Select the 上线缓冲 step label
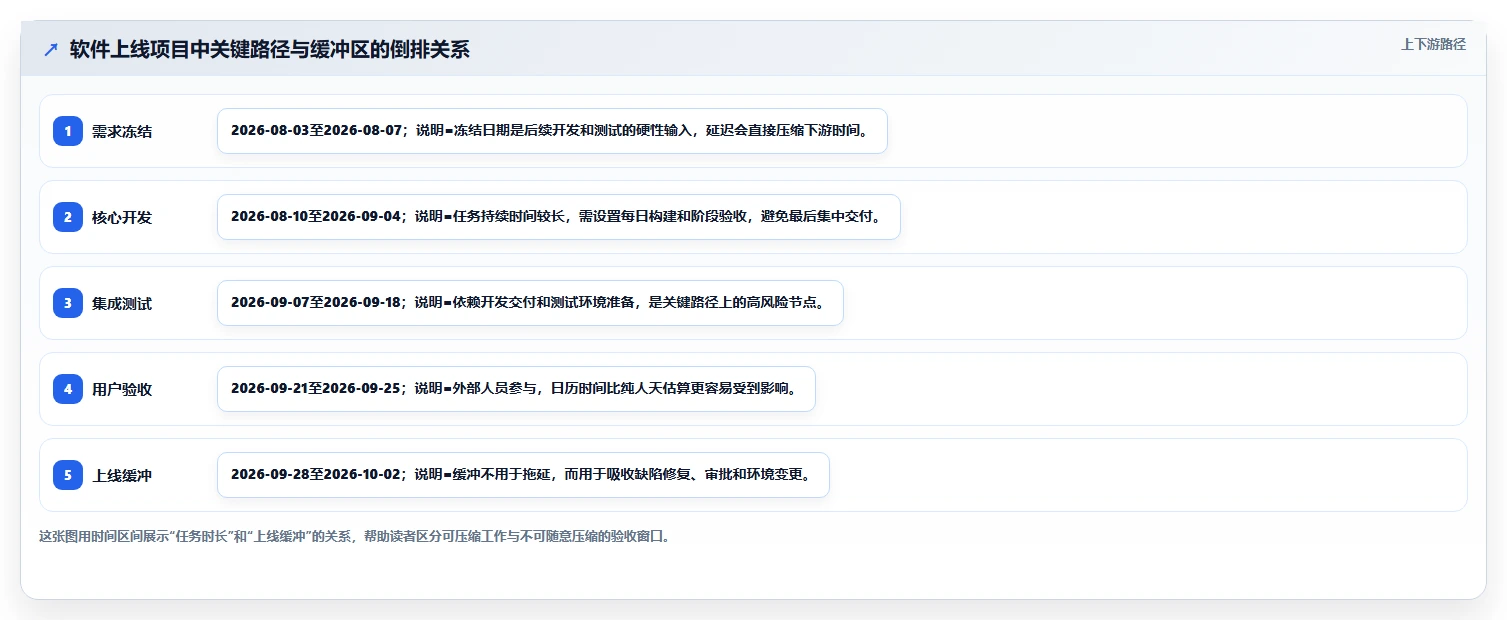Viewport: 1507px width, 620px height. (122, 475)
